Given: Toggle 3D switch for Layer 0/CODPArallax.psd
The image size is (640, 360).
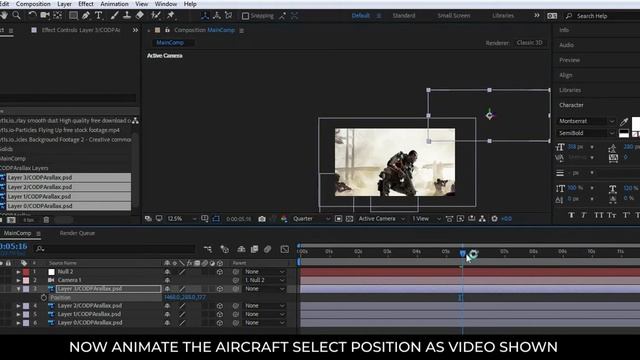Looking at the screenshot, I should click(220, 323).
